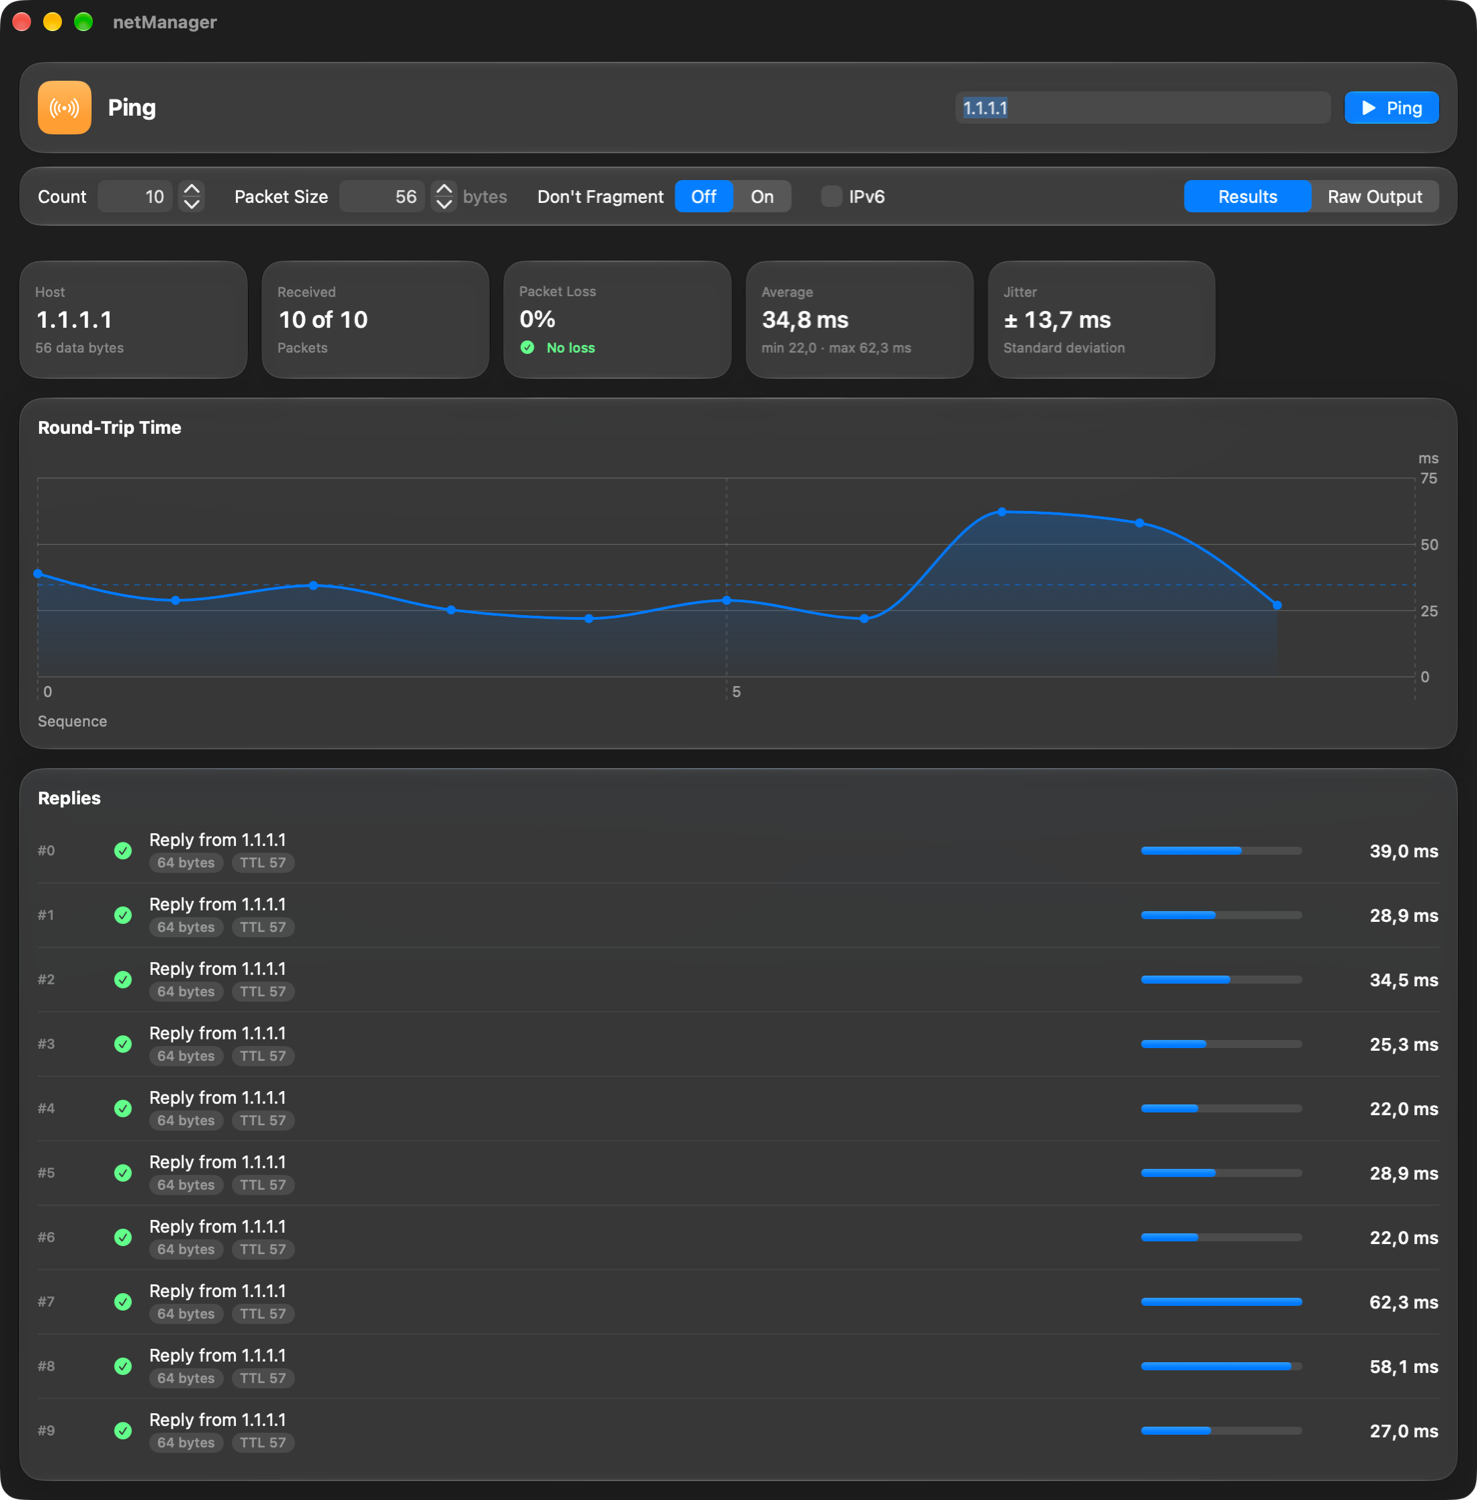Switch to the Results tab
The height and width of the screenshot is (1500, 1477).
(x=1247, y=197)
